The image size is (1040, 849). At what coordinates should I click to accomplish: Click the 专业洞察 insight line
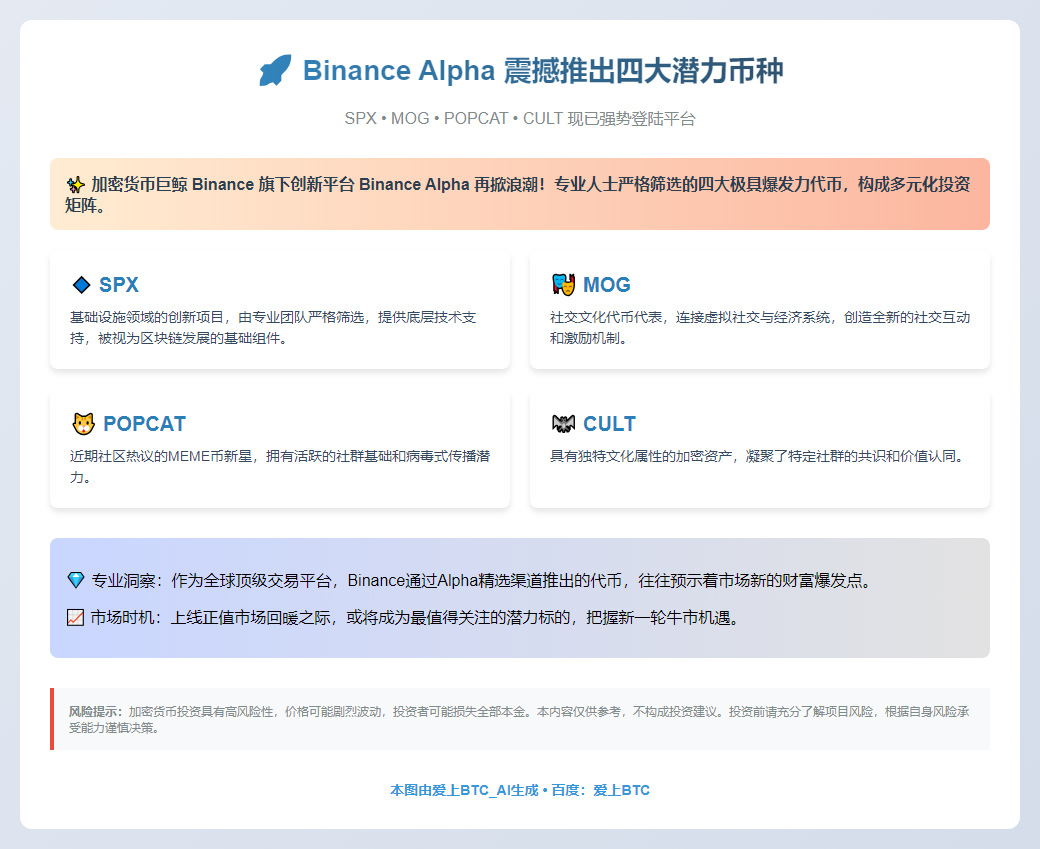[x=471, y=580]
